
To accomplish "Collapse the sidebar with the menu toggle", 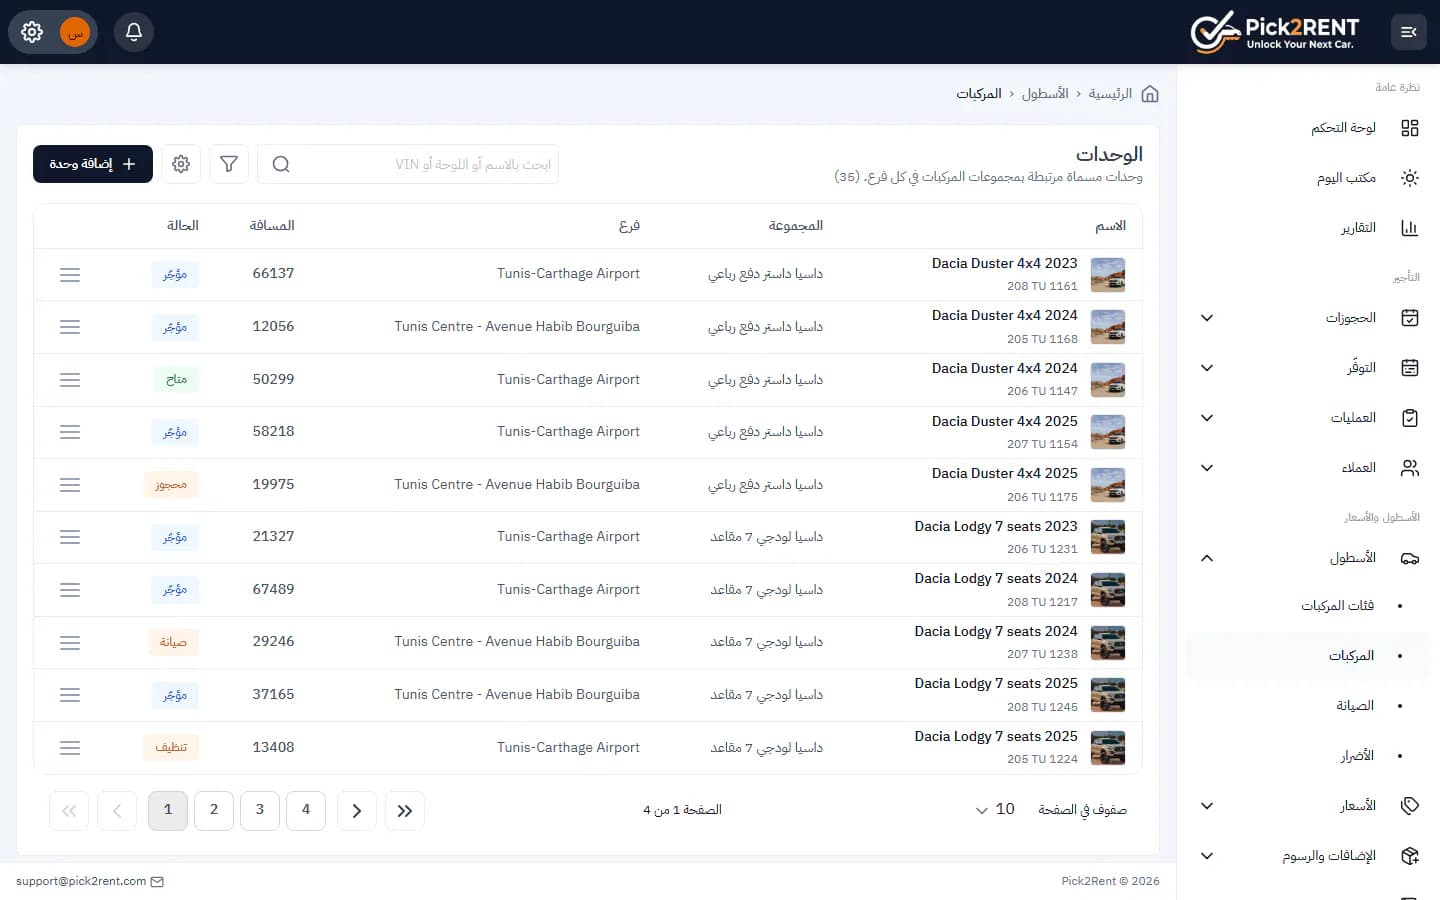I will click(1408, 32).
